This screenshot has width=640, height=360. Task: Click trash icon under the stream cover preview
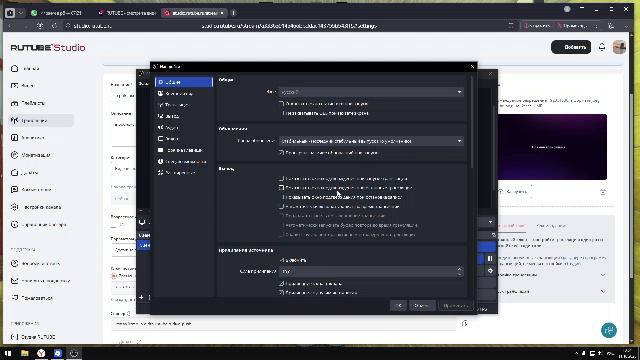coord(603,192)
